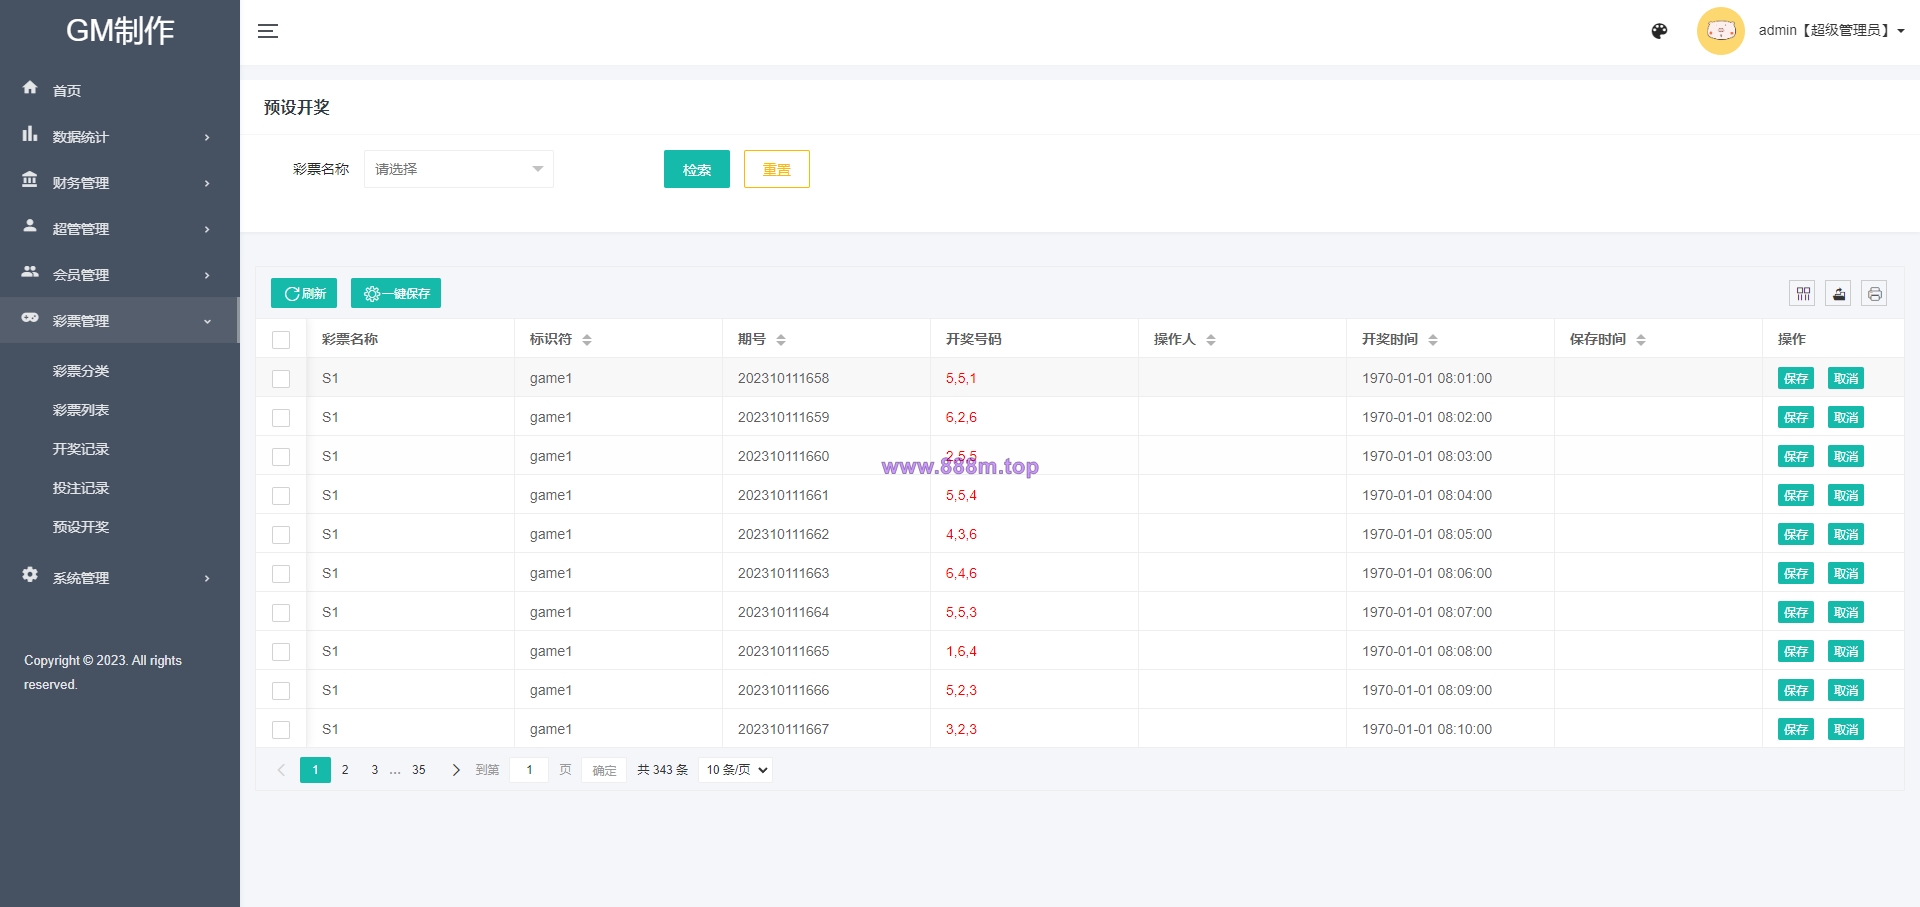Check the row for 期号 202310111662
Viewport: 1920px width, 907px height.
tap(281, 535)
